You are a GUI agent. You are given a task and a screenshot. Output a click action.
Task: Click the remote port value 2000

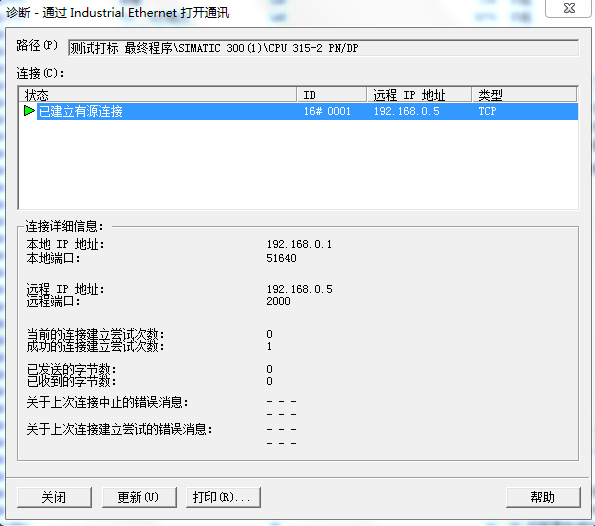(278, 301)
